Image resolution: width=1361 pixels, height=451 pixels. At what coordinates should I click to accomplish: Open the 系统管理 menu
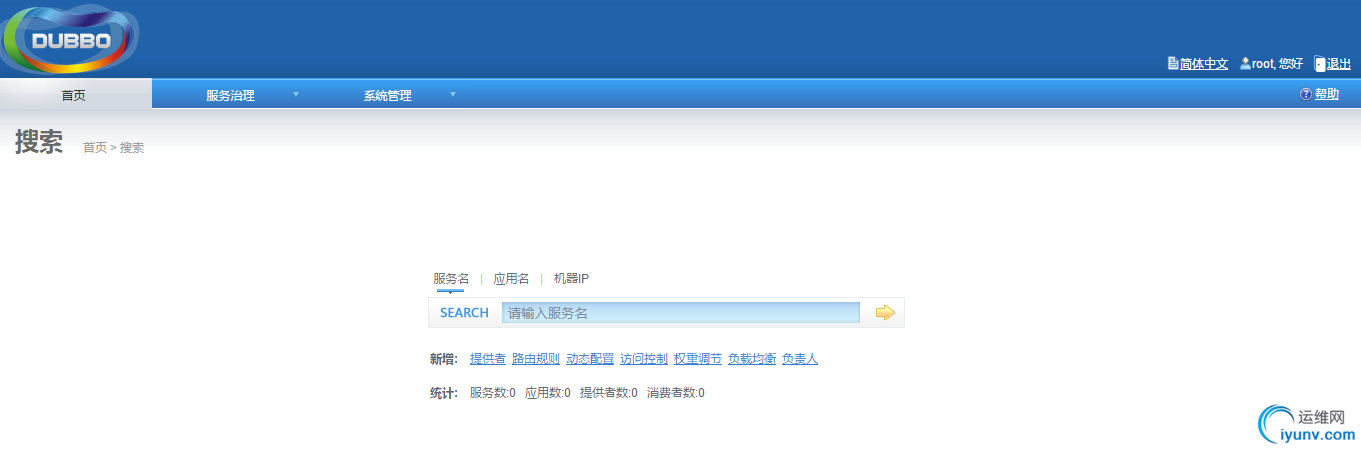click(x=387, y=96)
